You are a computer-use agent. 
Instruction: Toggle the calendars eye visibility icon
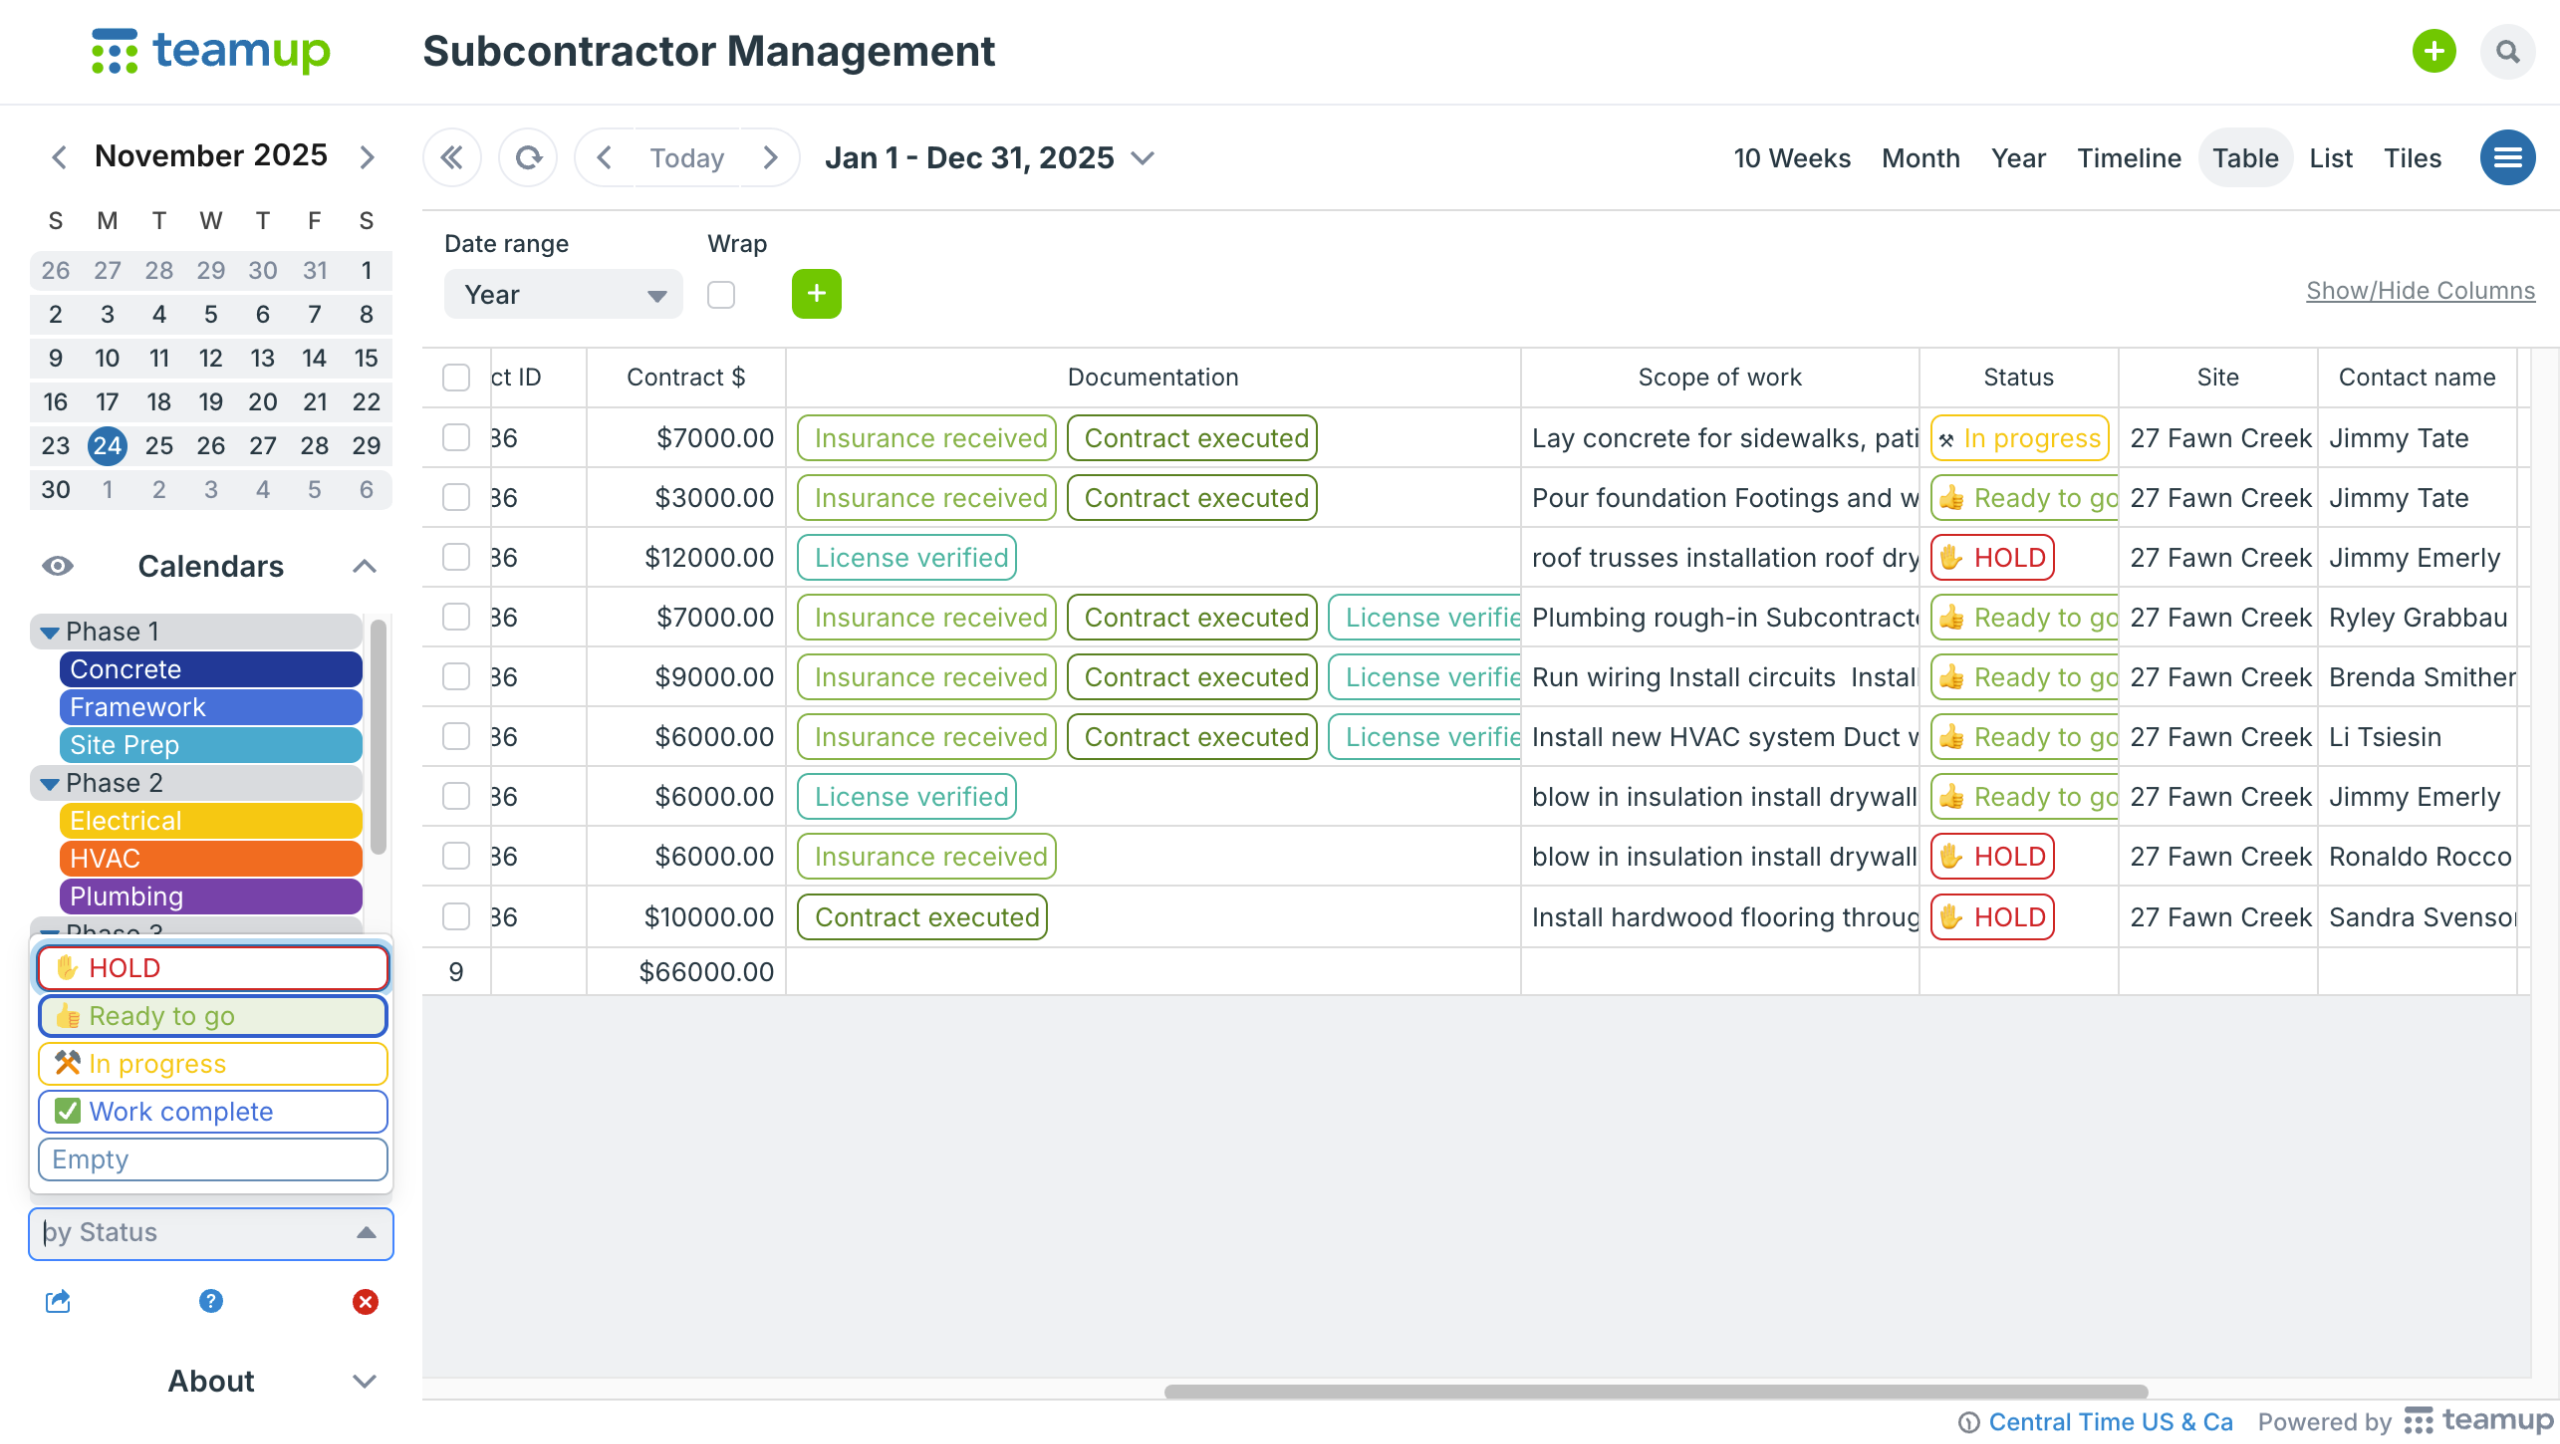[x=58, y=566]
